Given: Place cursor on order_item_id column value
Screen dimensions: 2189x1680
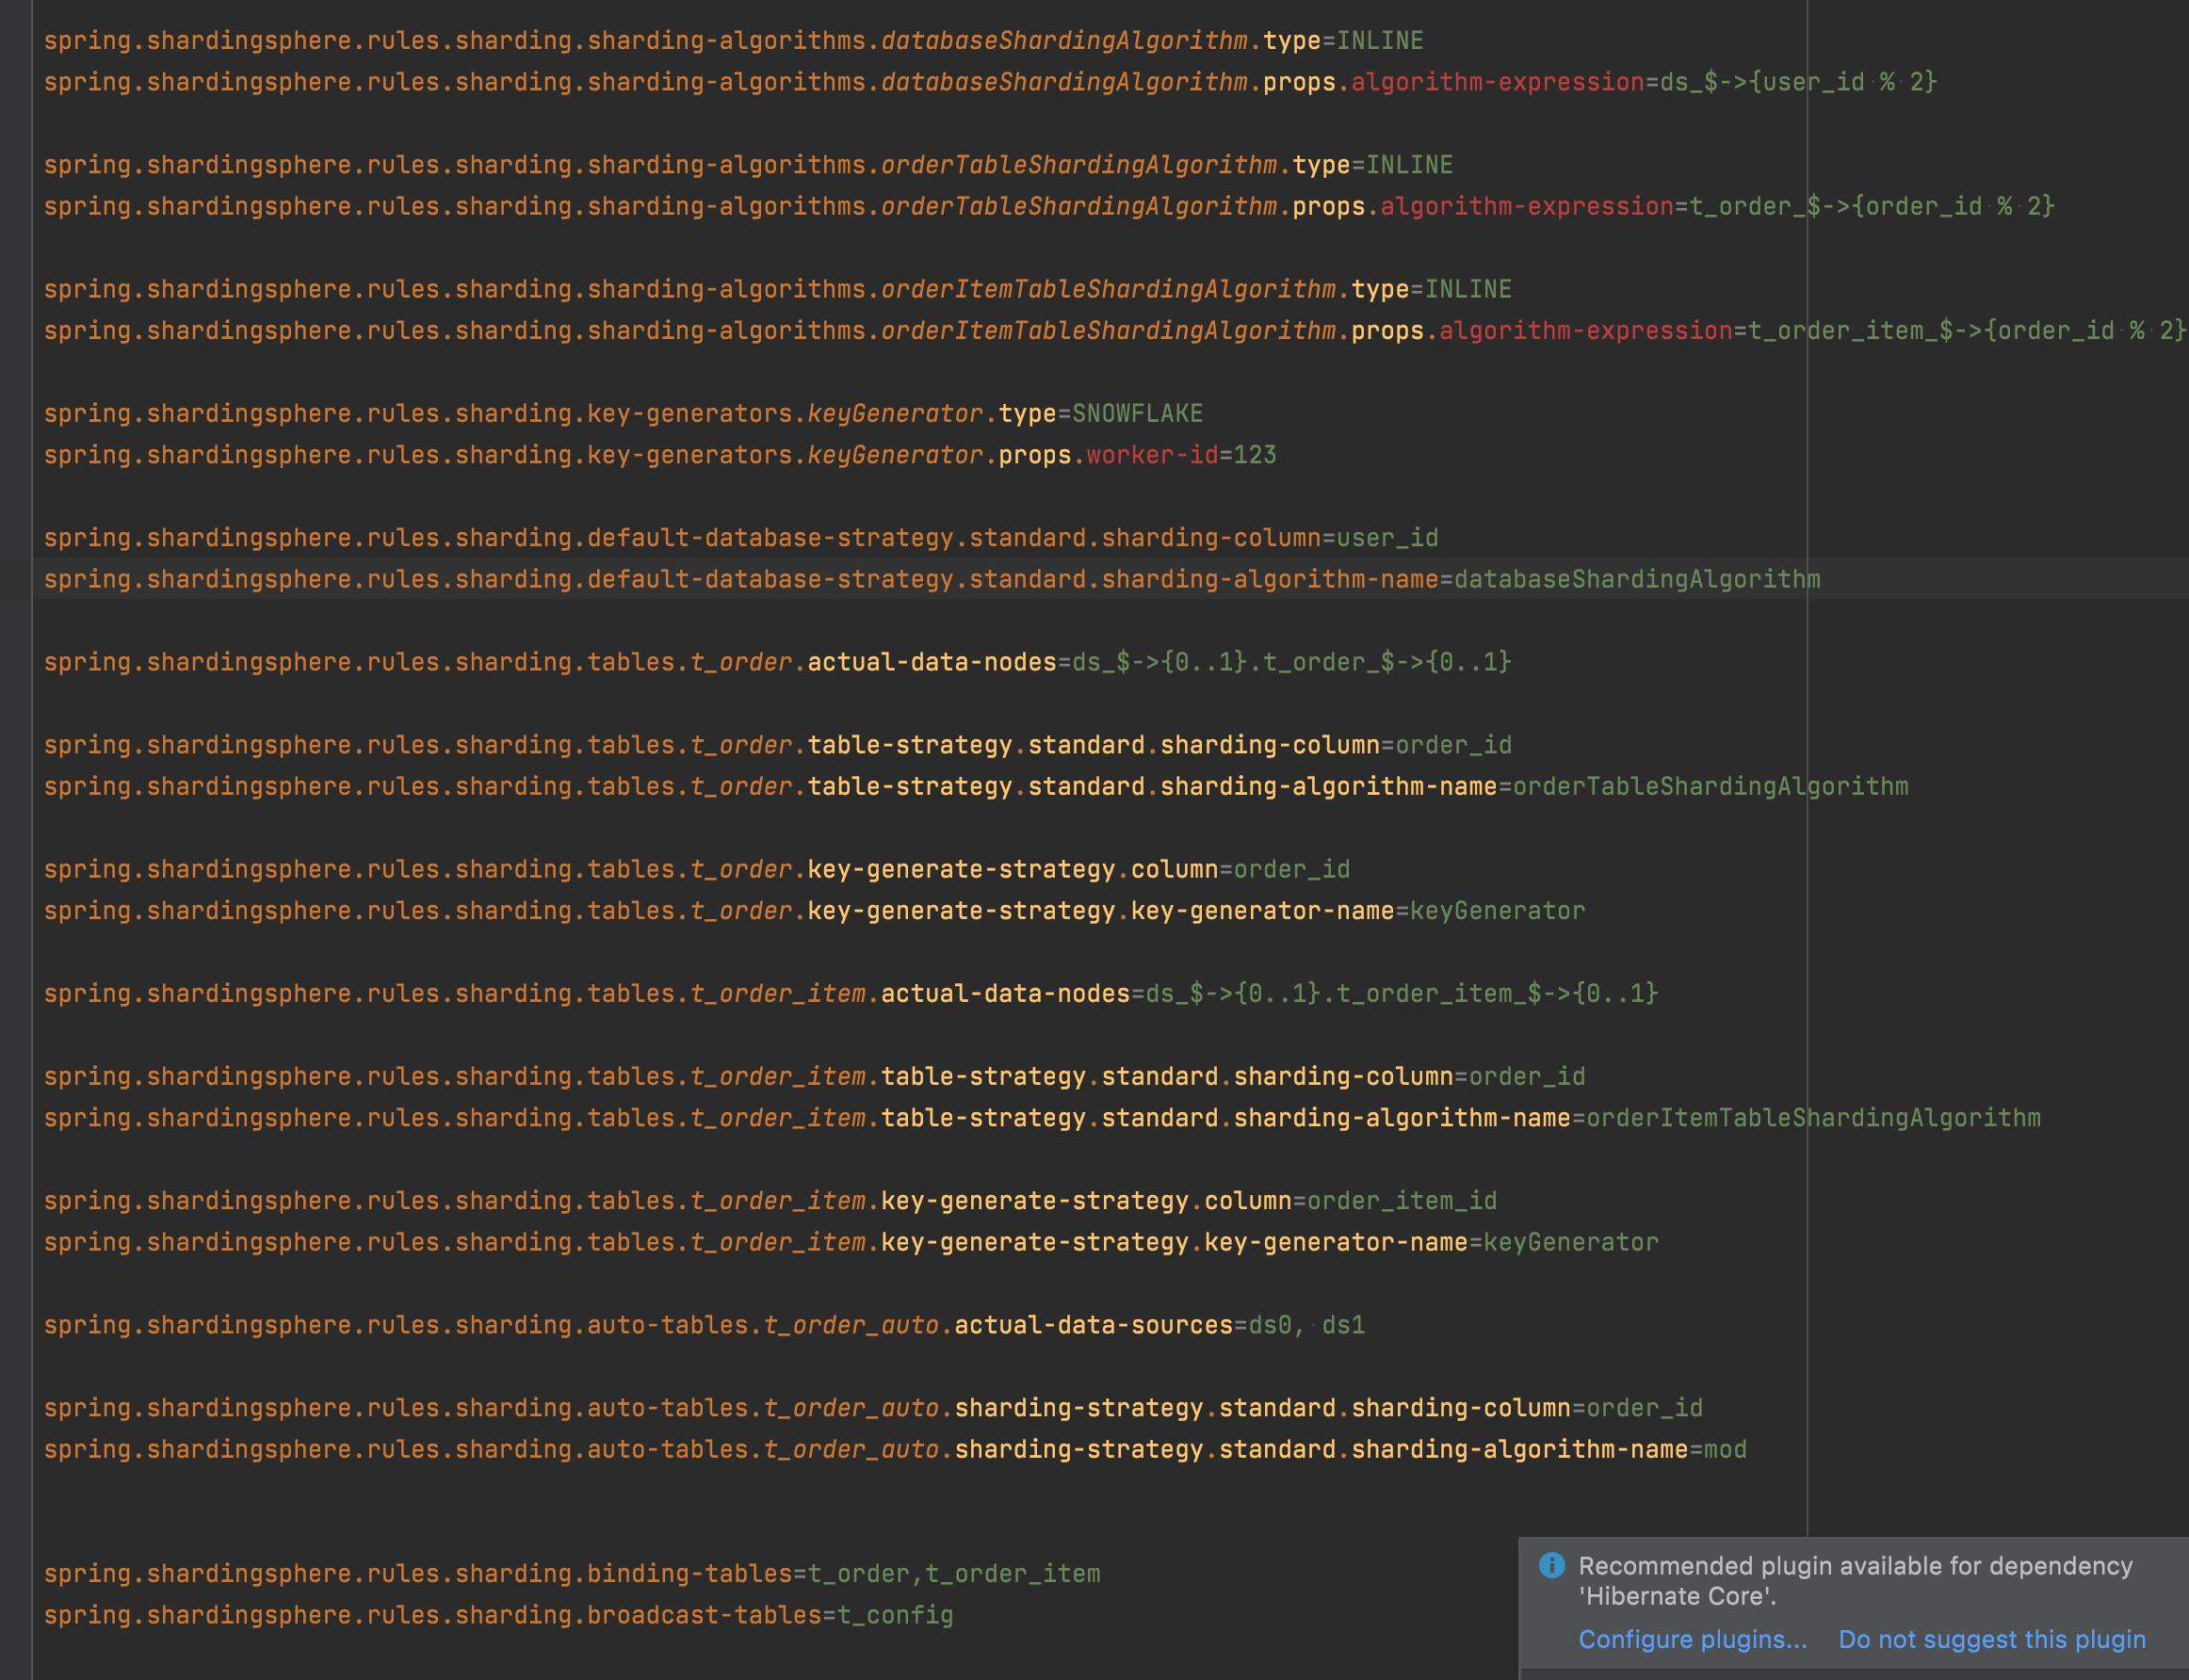Looking at the screenshot, I should pyautogui.click(x=1401, y=1200).
